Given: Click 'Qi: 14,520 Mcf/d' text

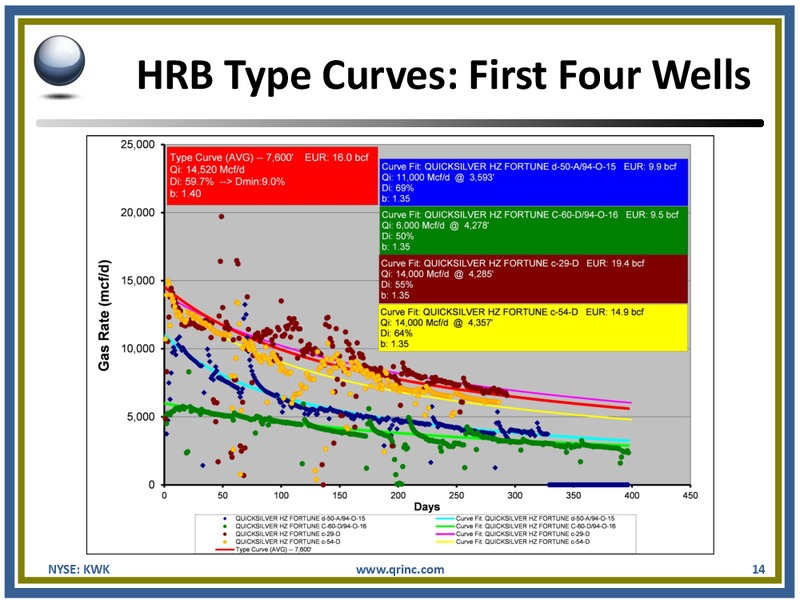Looking at the screenshot, I should pyautogui.click(x=207, y=169).
